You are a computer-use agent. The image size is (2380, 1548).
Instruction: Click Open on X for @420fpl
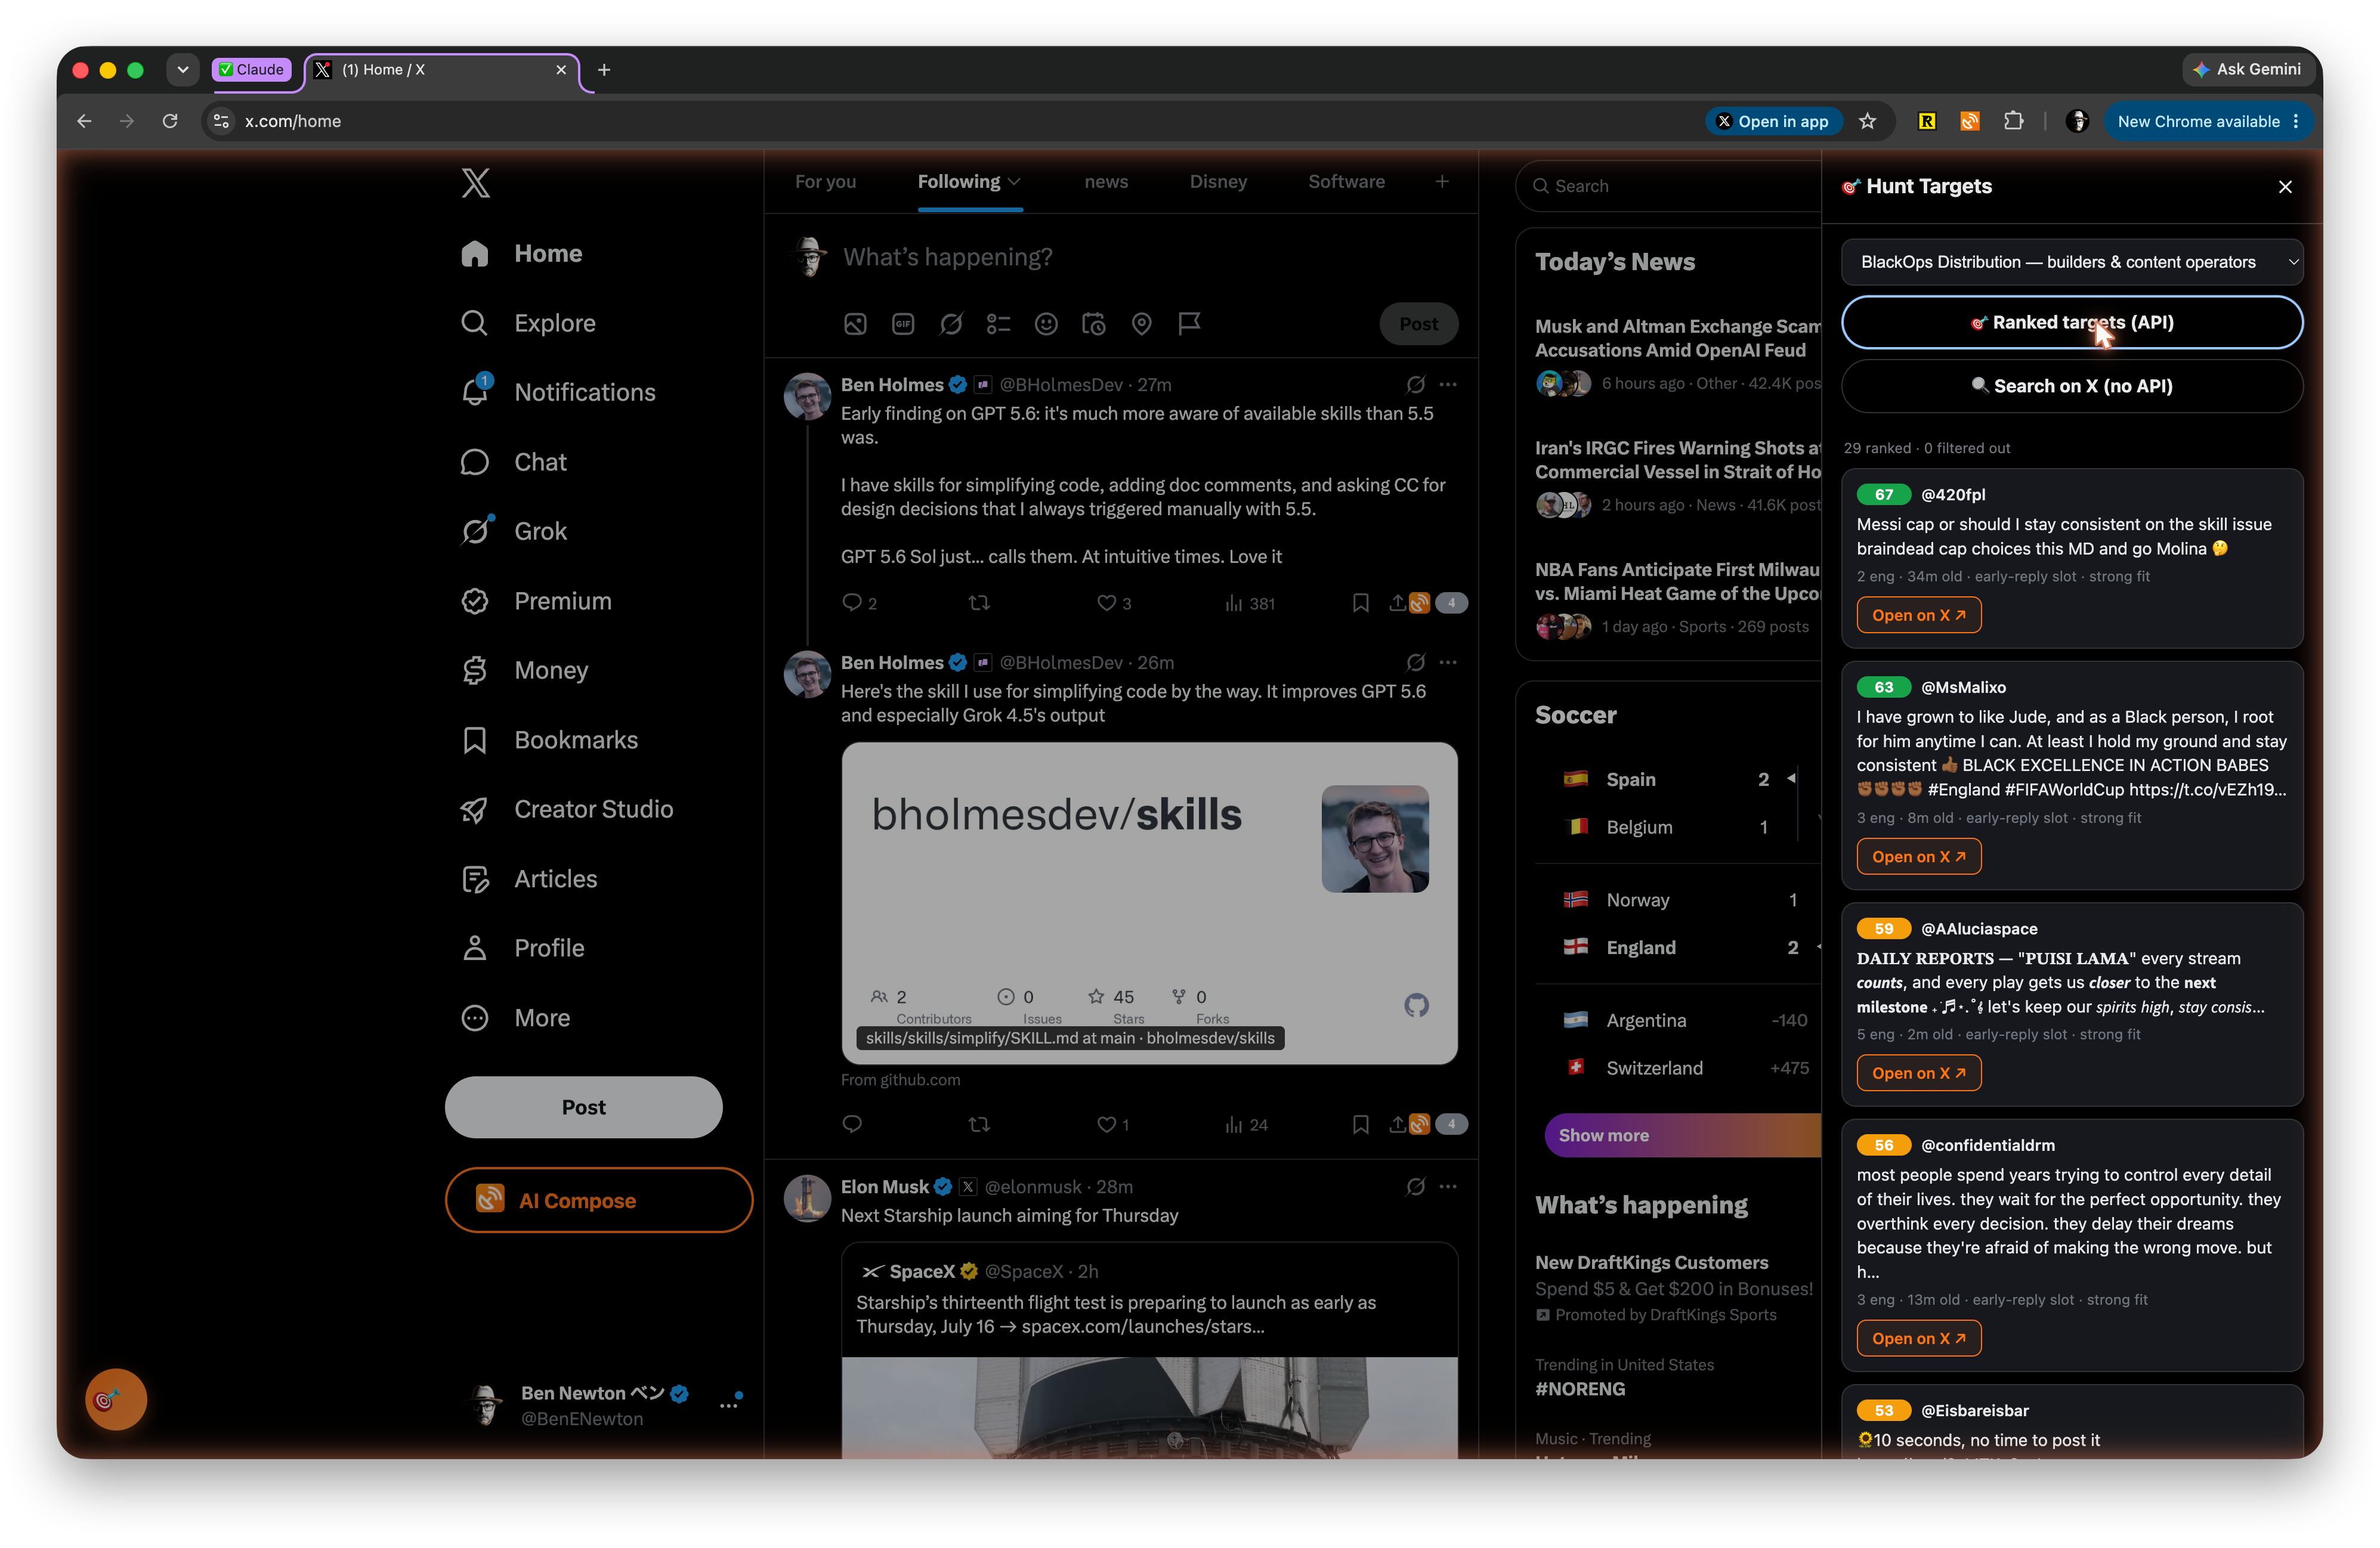1918,615
